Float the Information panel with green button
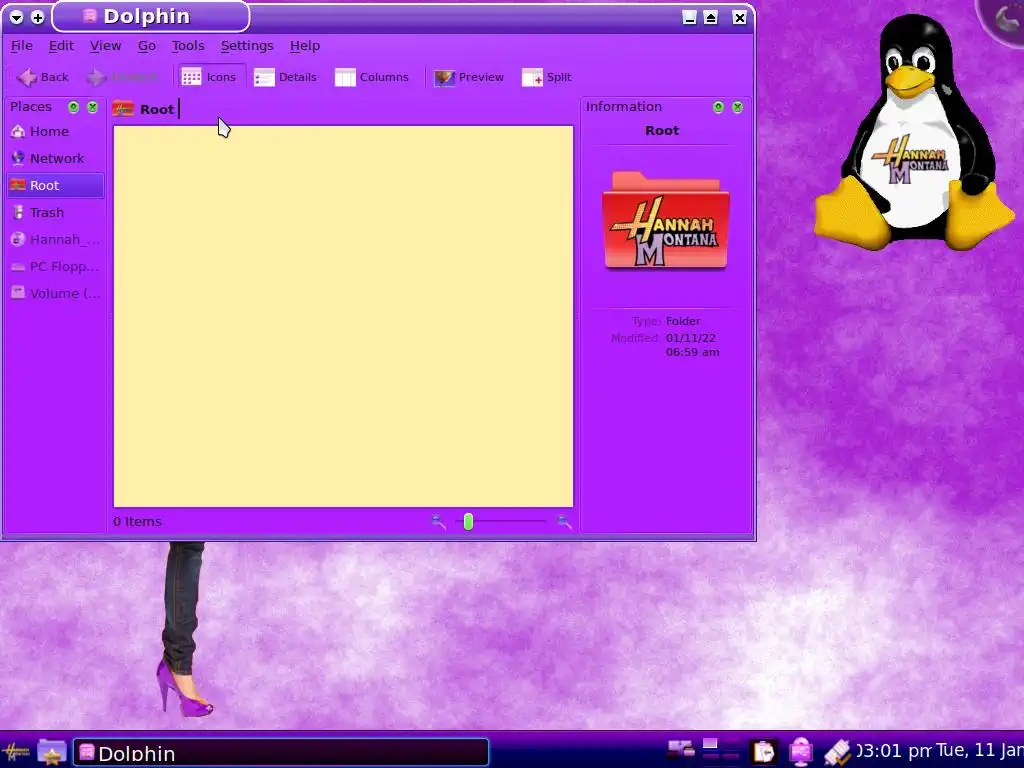Viewport: 1024px width, 768px height. coord(718,107)
